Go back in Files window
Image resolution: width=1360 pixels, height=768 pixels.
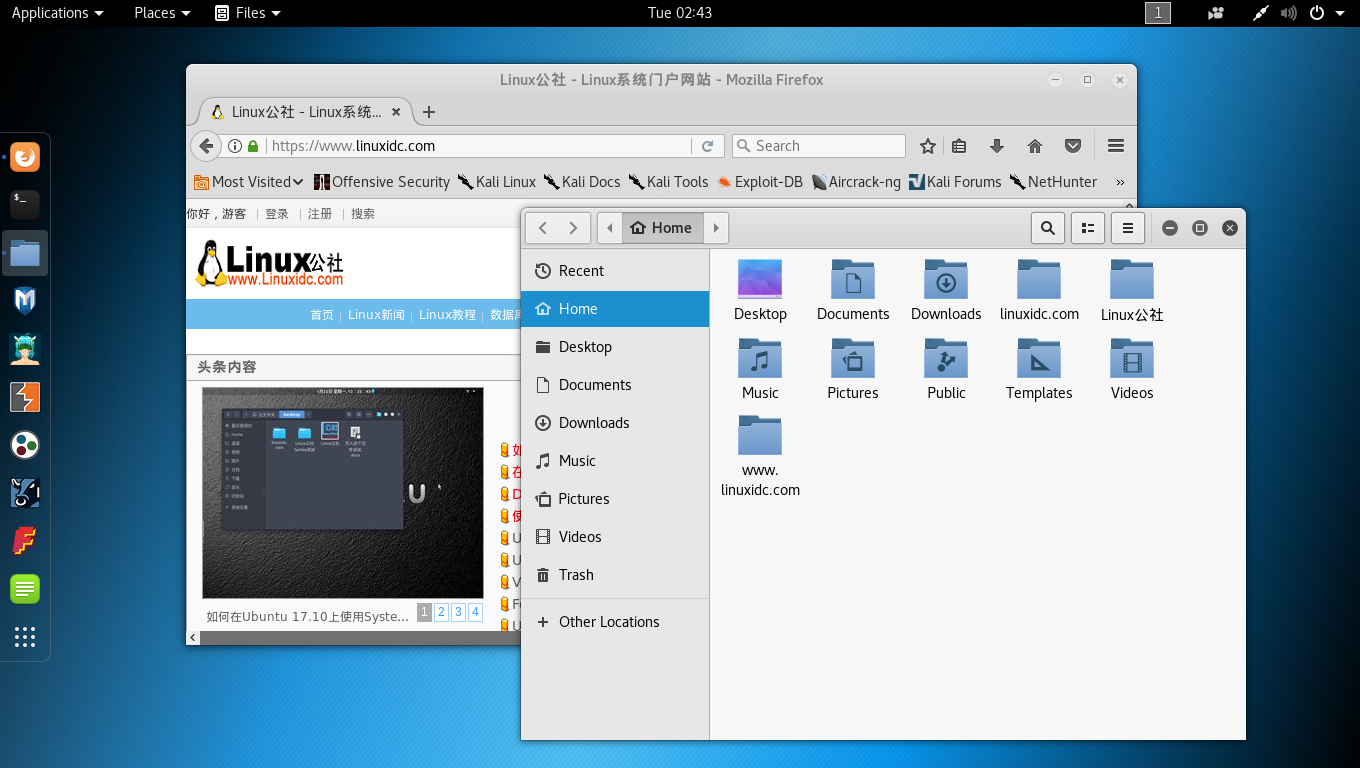tap(542, 228)
